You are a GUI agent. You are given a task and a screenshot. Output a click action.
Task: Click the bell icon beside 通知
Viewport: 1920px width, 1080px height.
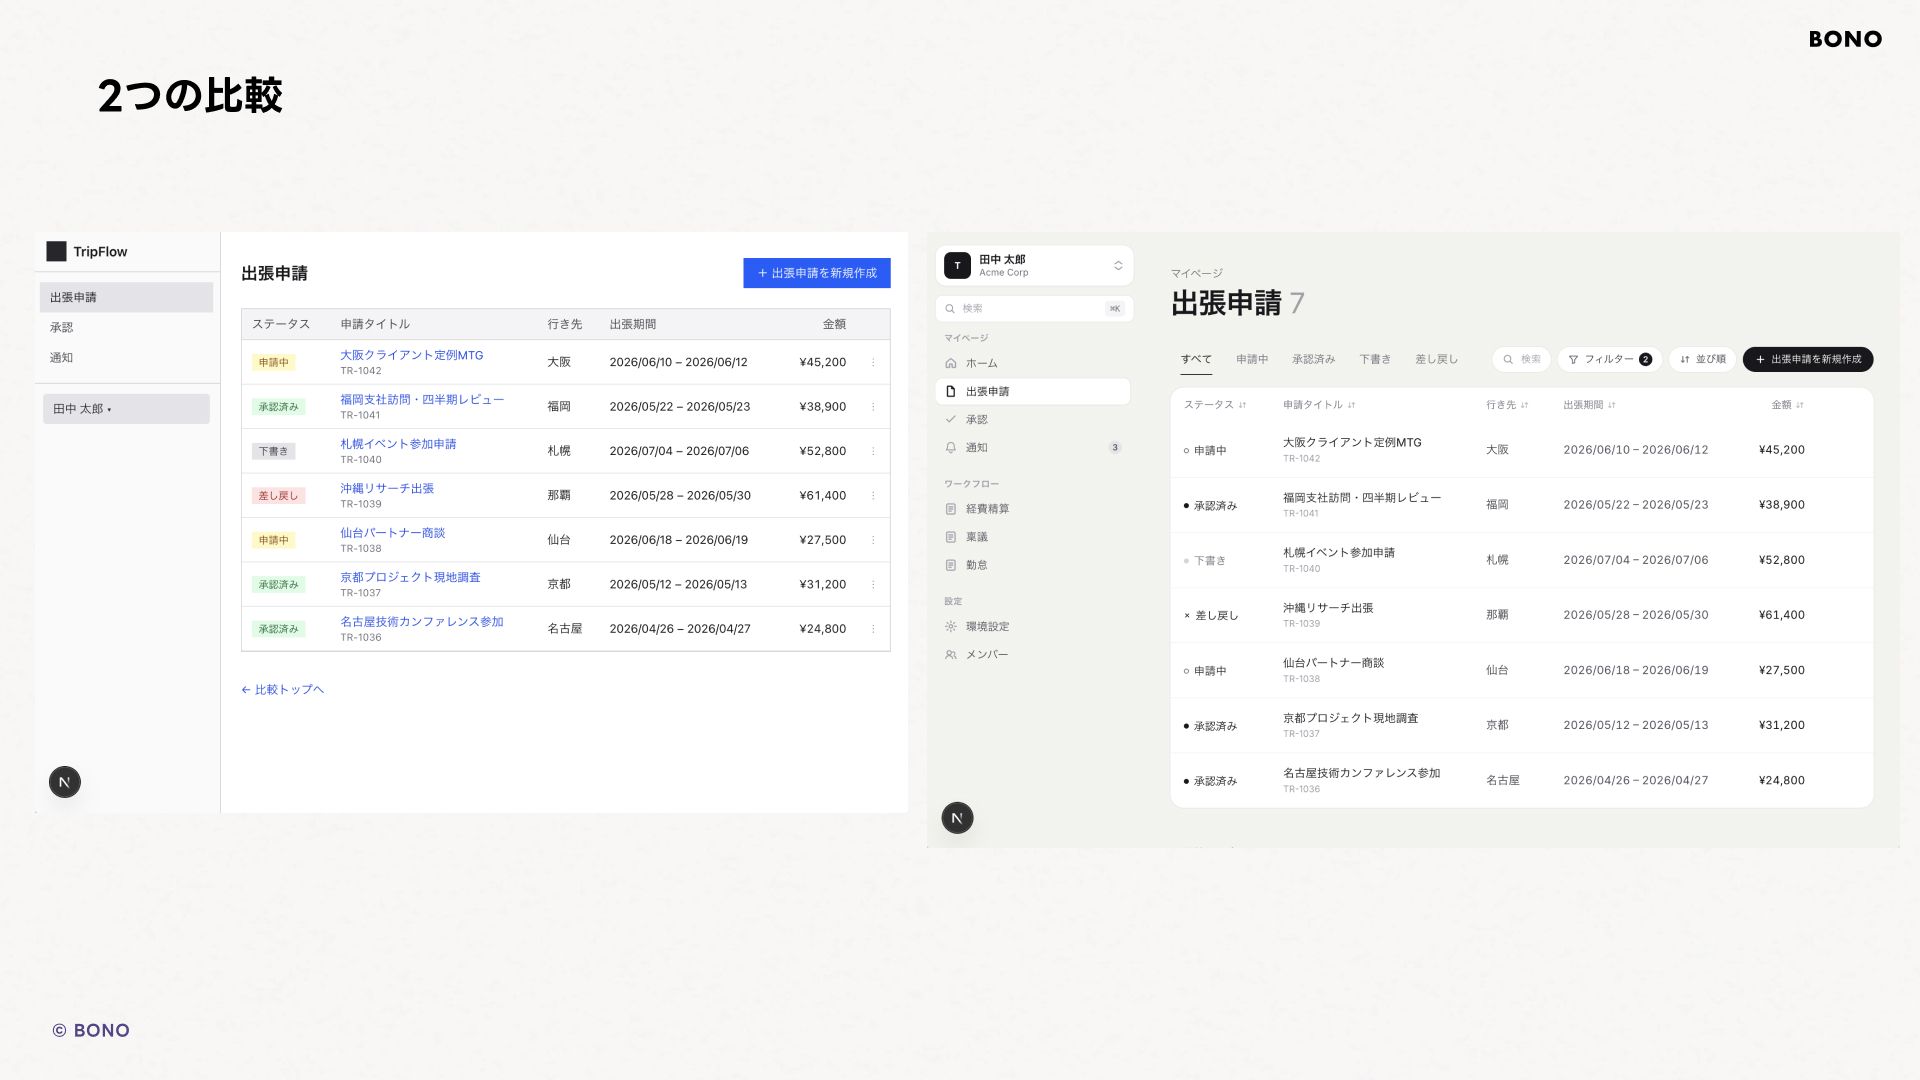[951, 447]
